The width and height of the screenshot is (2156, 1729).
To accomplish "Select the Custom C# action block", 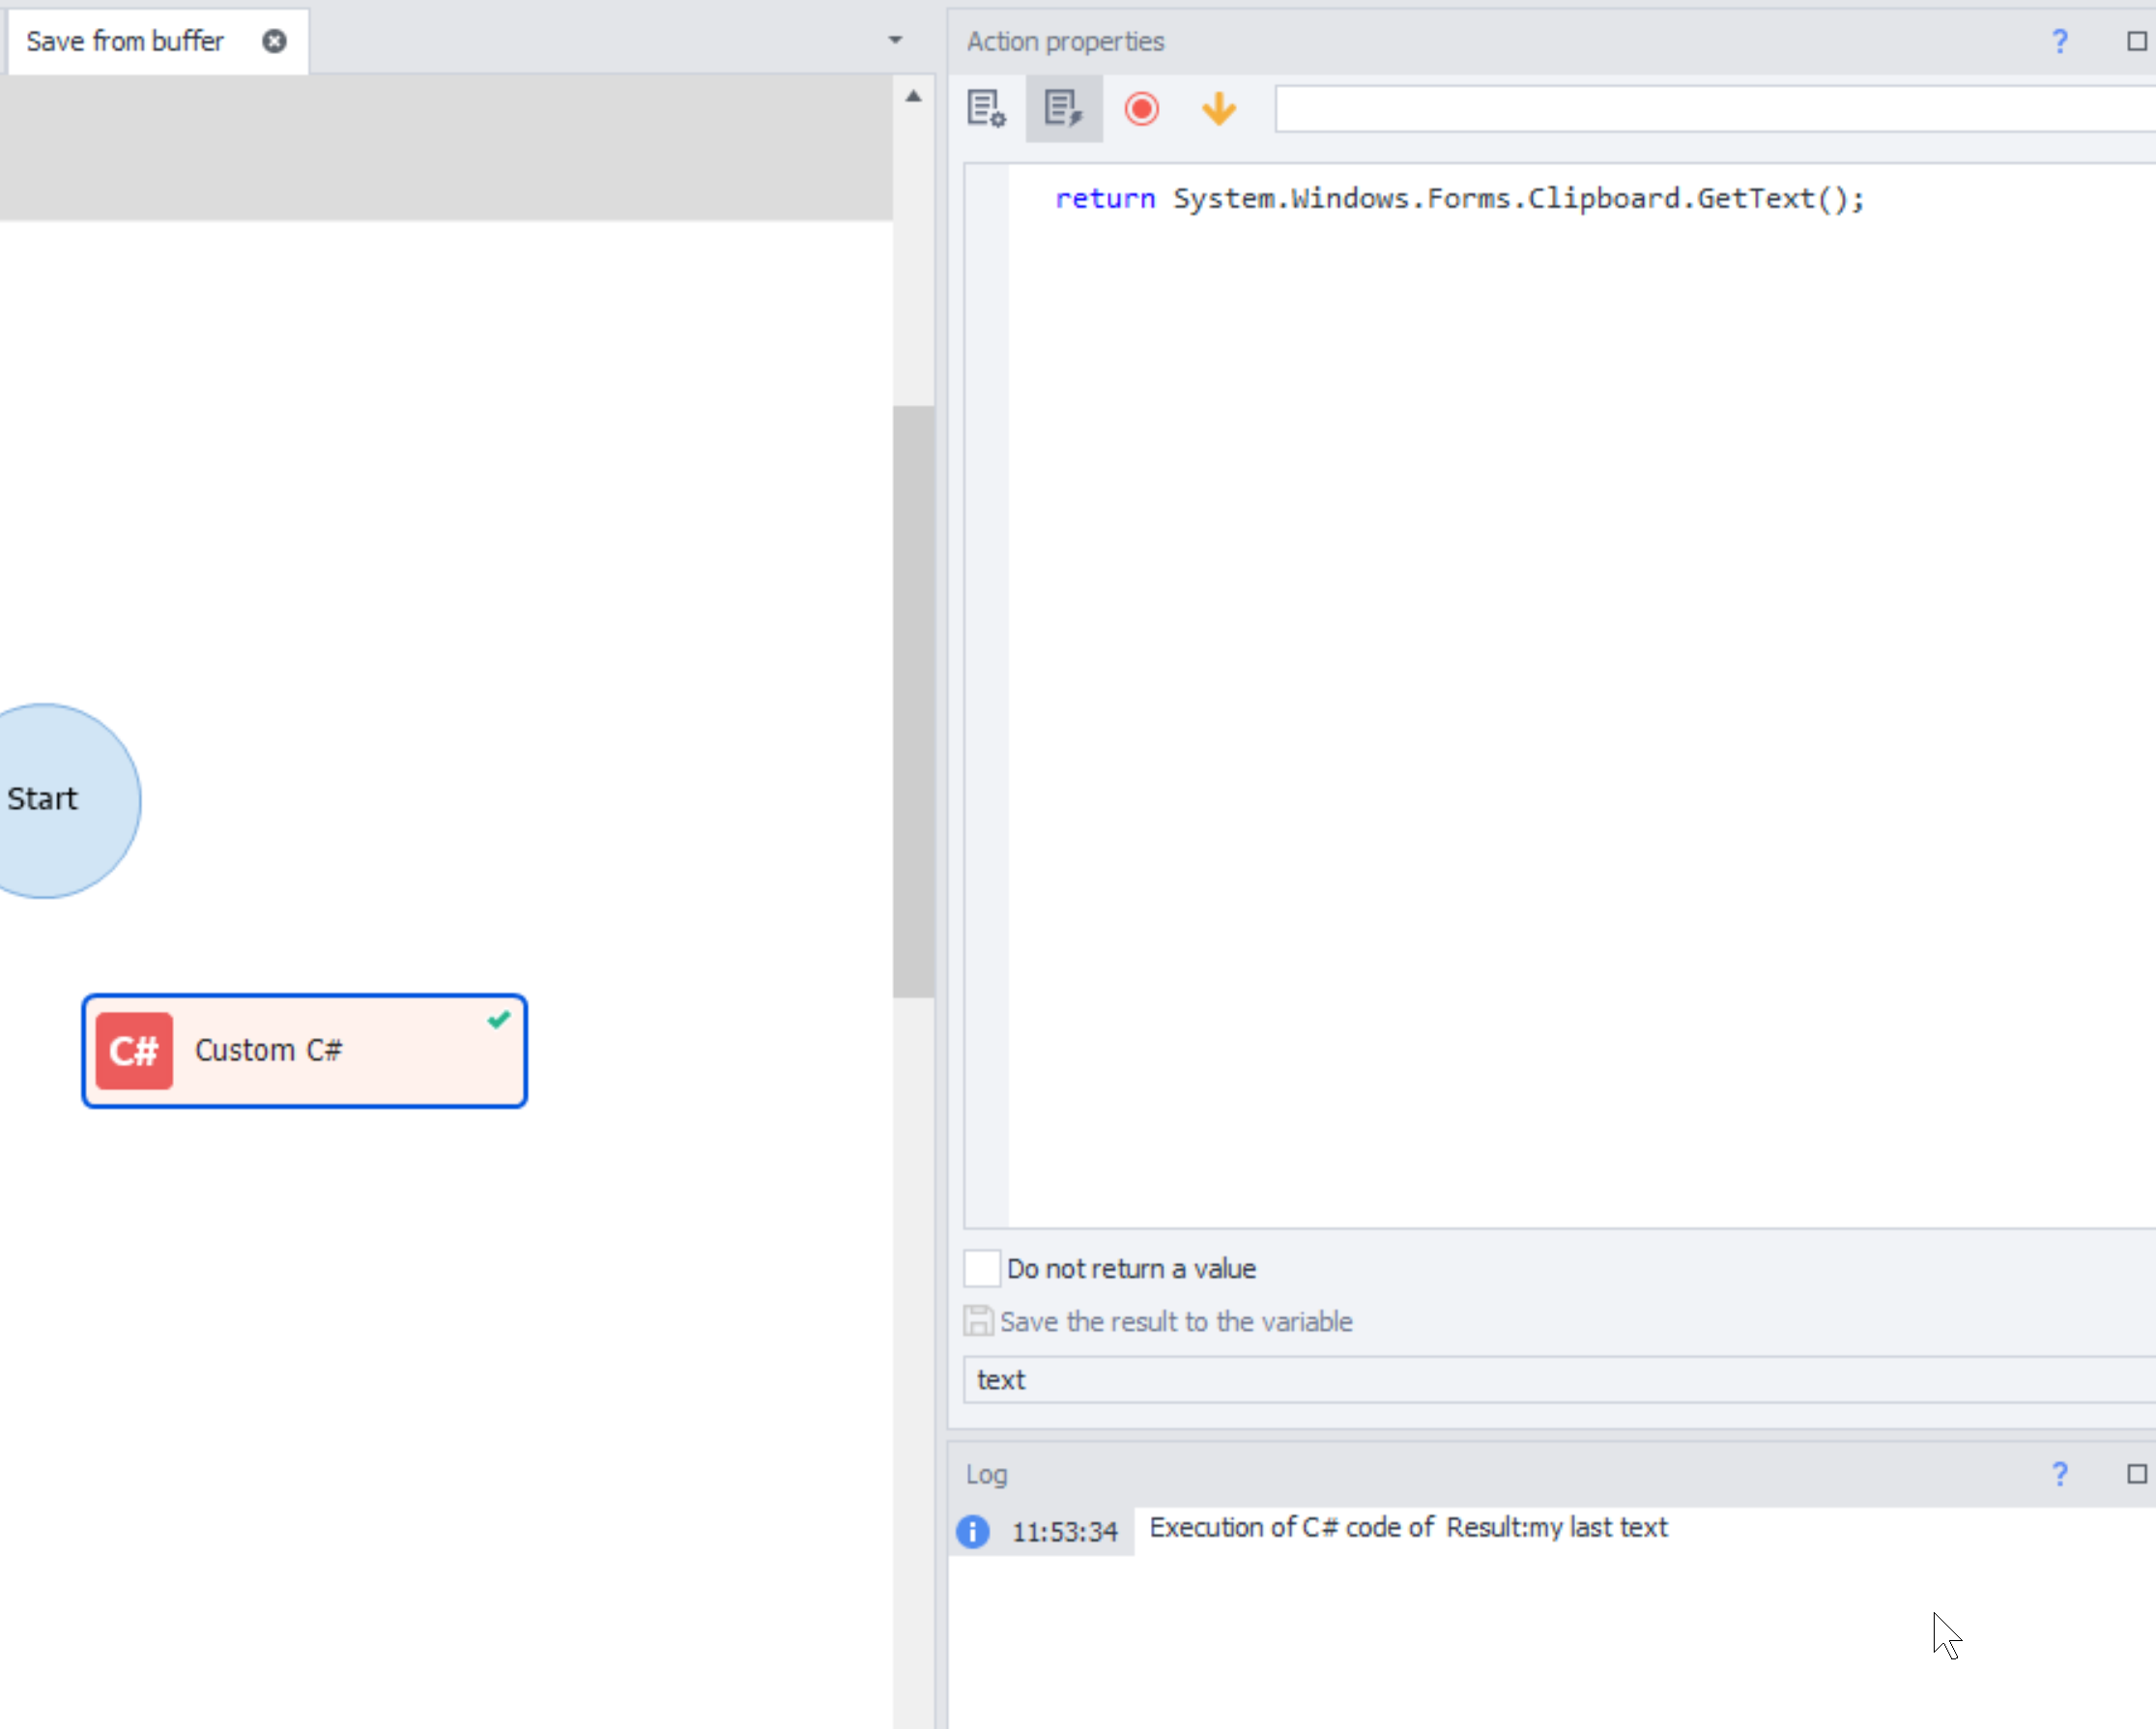I will click(x=304, y=1050).
